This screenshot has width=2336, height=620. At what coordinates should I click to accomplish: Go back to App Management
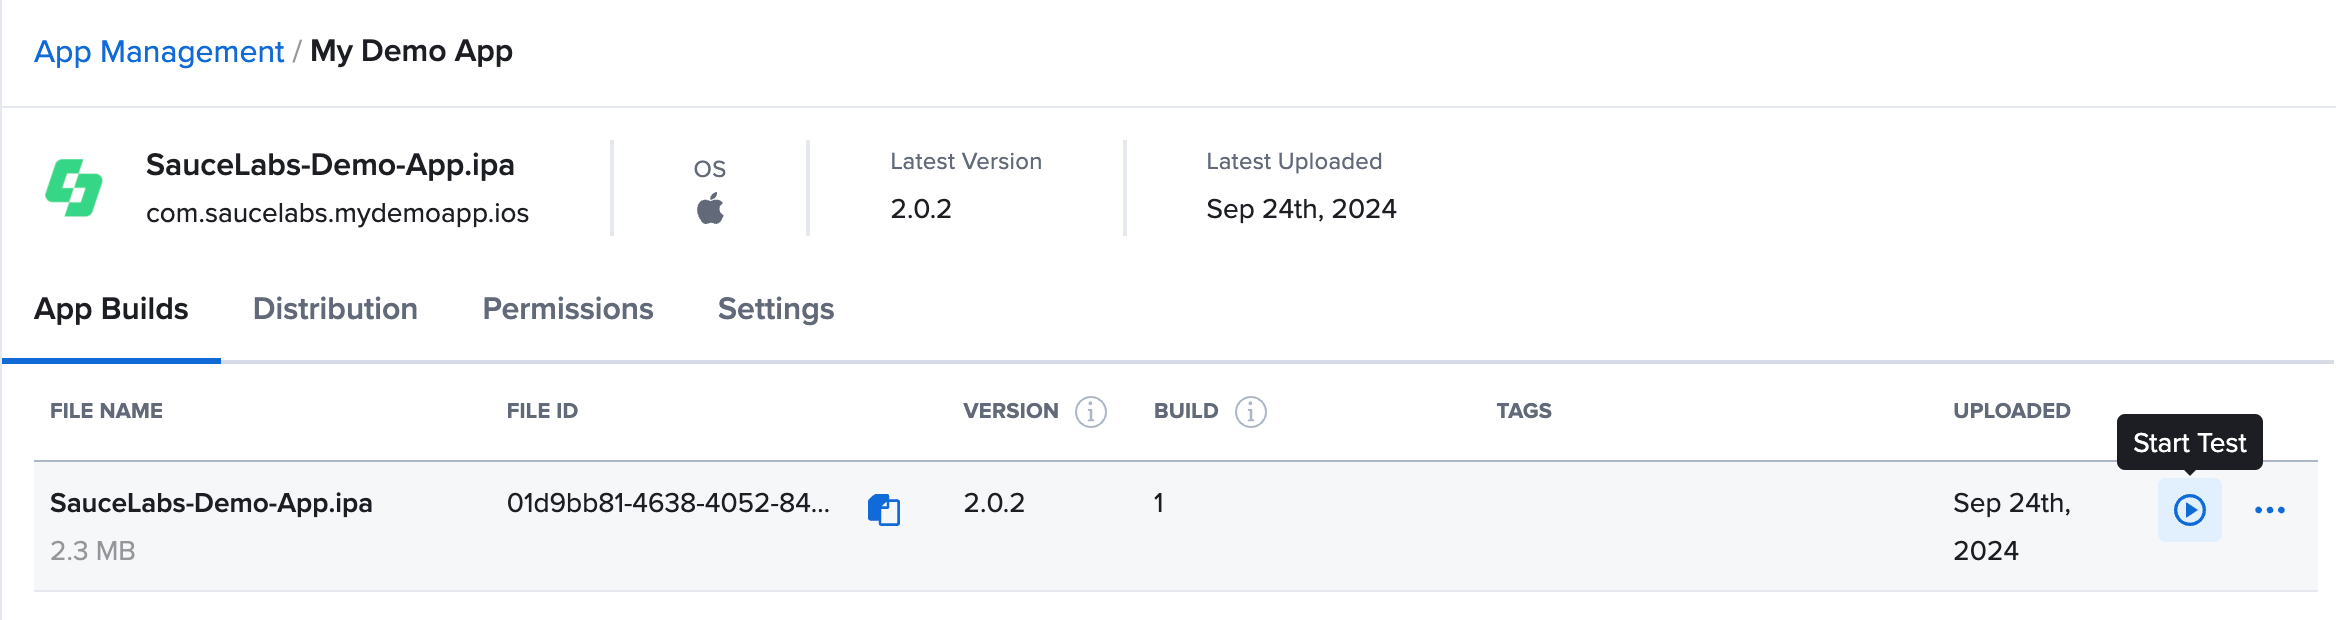[x=159, y=51]
